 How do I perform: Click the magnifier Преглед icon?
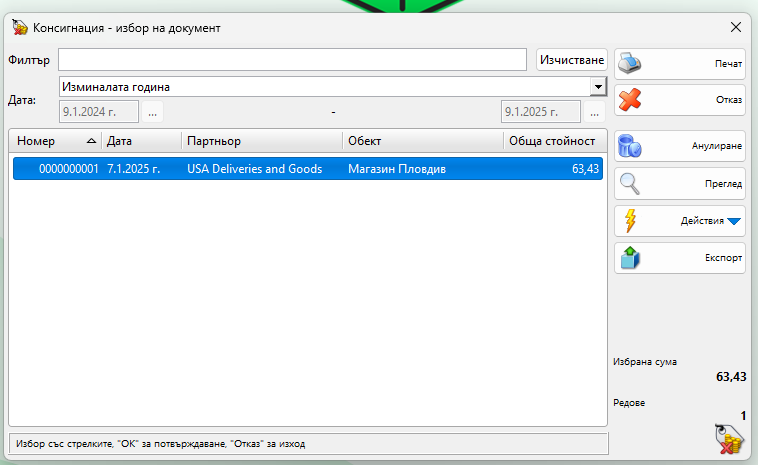click(x=630, y=184)
